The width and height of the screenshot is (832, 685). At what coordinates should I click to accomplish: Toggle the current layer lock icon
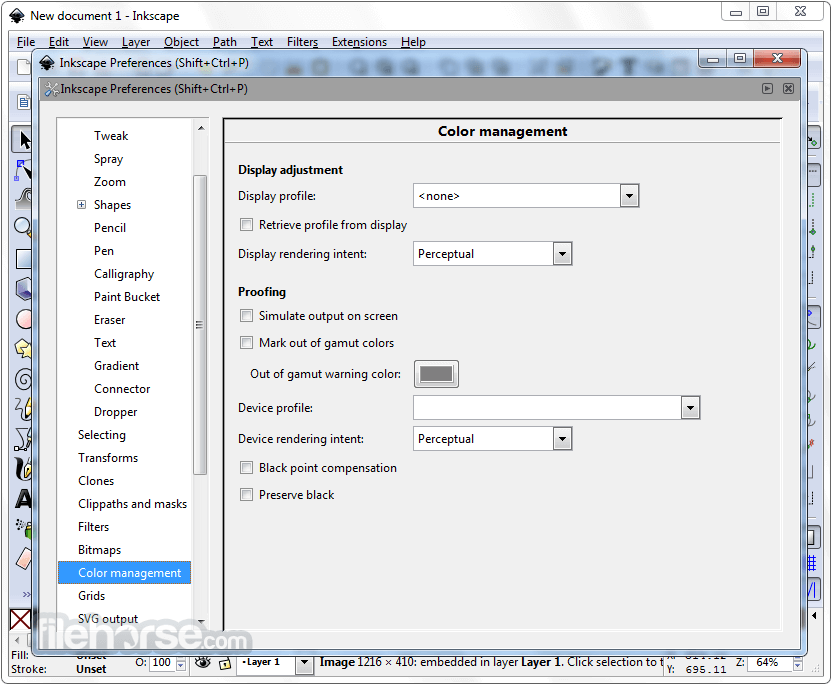[x=225, y=663]
